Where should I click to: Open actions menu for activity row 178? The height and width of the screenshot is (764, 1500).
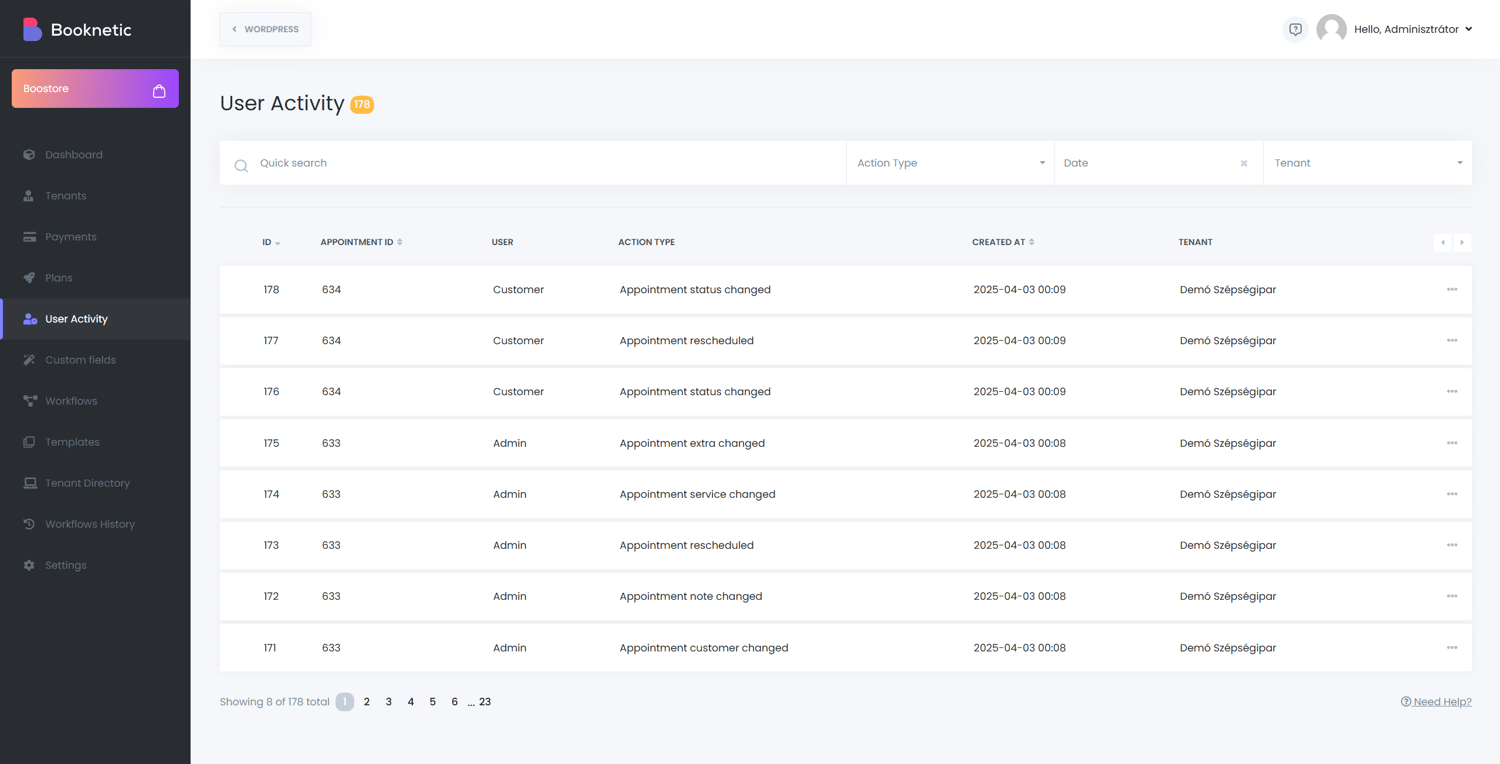click(1452, 290)
